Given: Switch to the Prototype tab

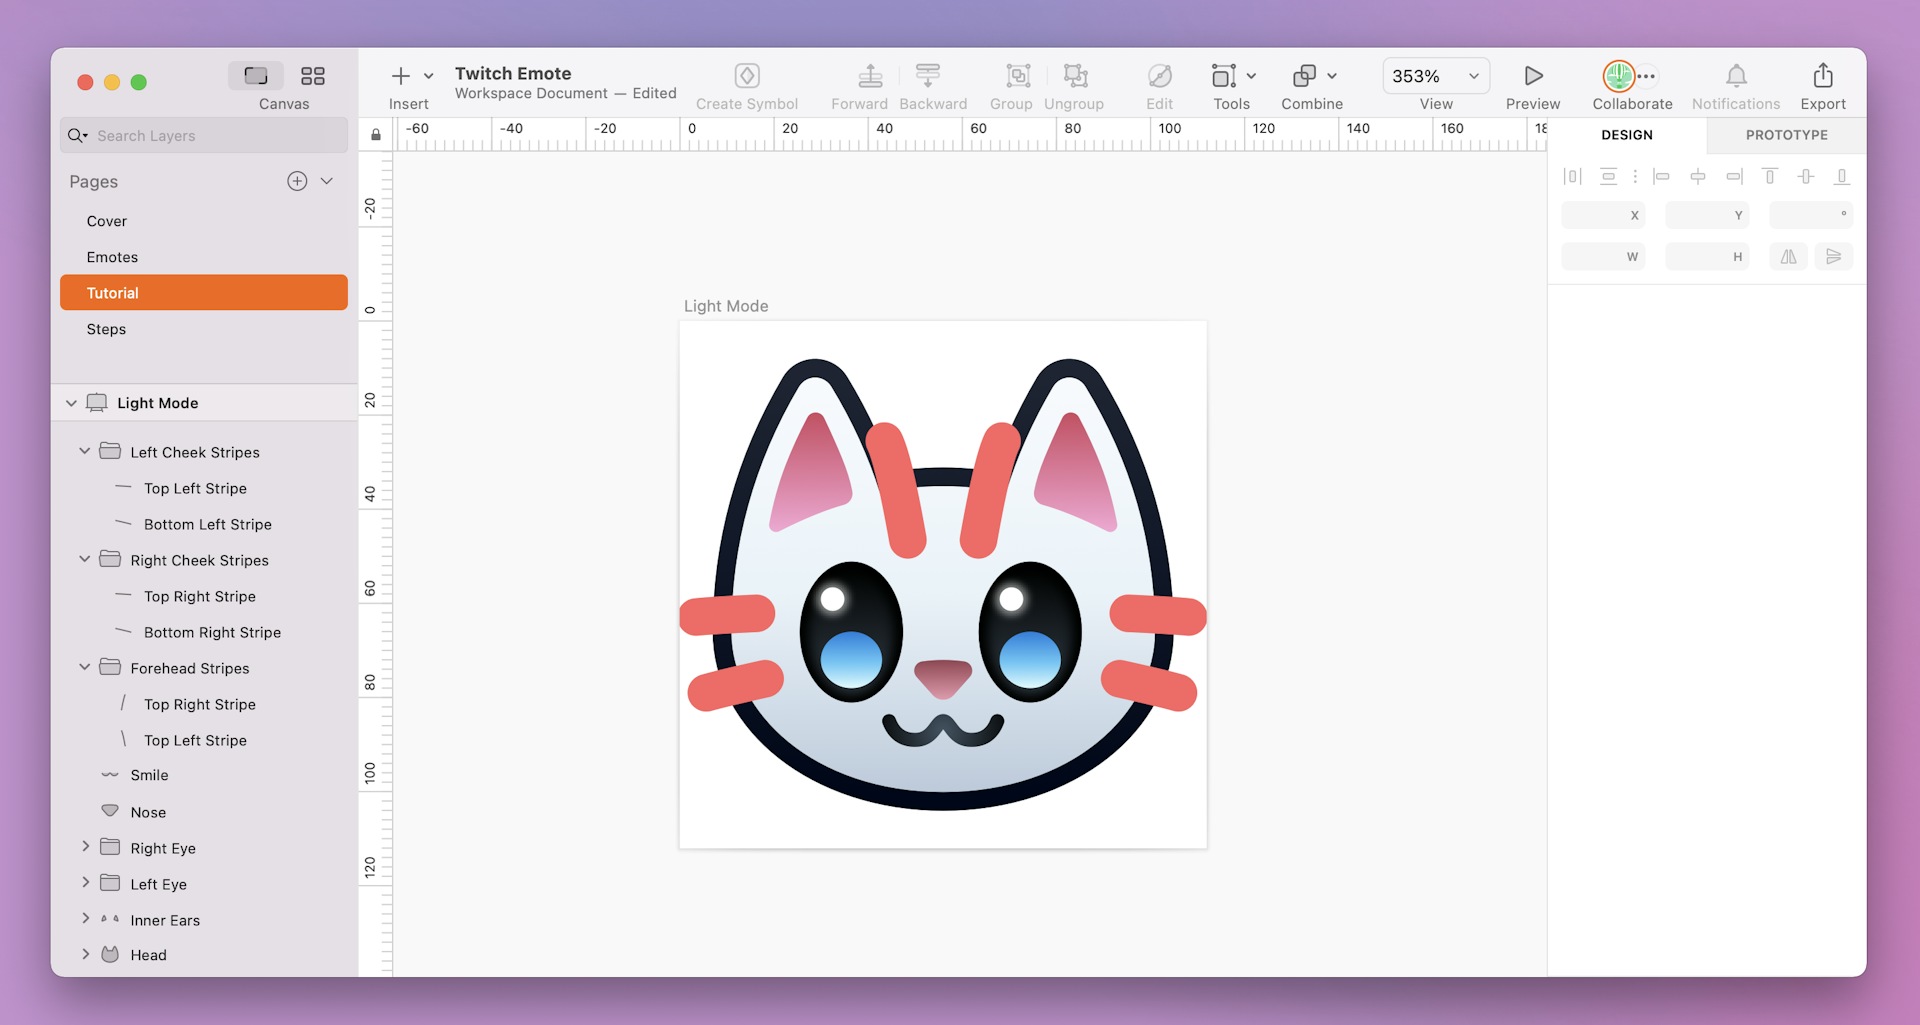Looking at the screenshot, I should [x=1787, y=134].
